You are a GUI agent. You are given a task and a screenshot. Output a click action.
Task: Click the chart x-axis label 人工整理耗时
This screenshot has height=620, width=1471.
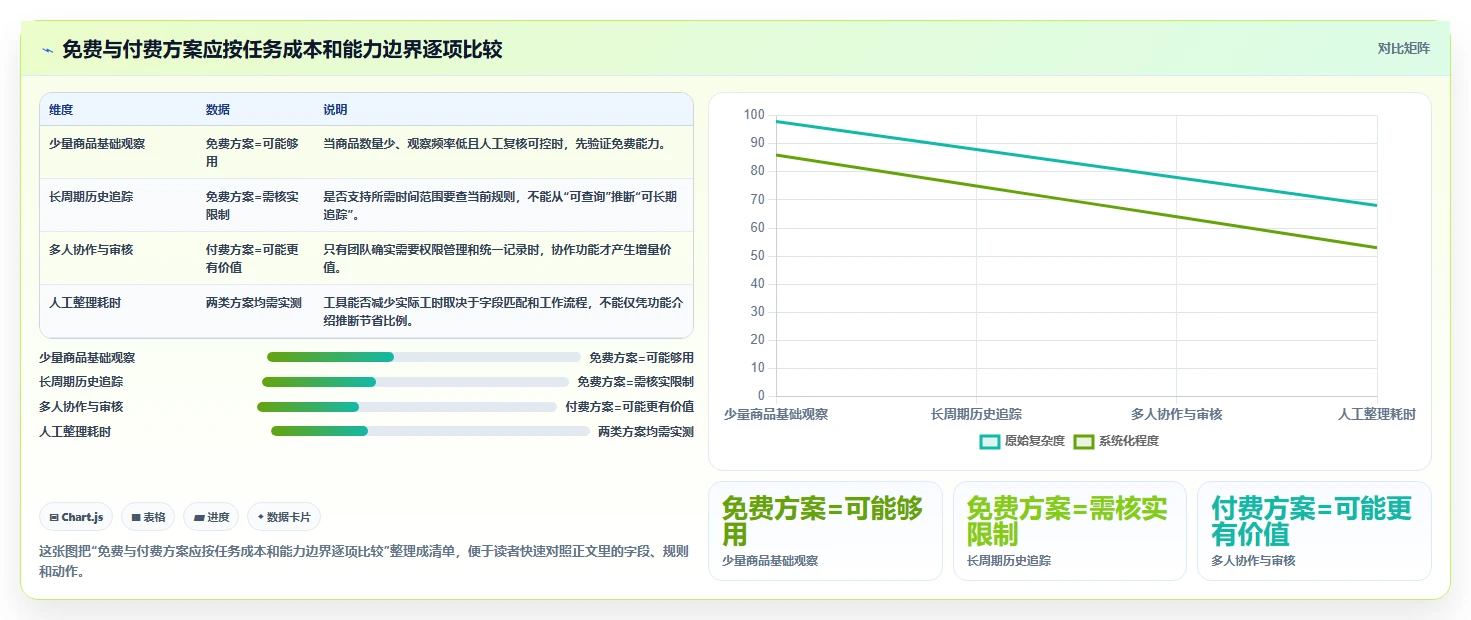tap(1377, 414)
